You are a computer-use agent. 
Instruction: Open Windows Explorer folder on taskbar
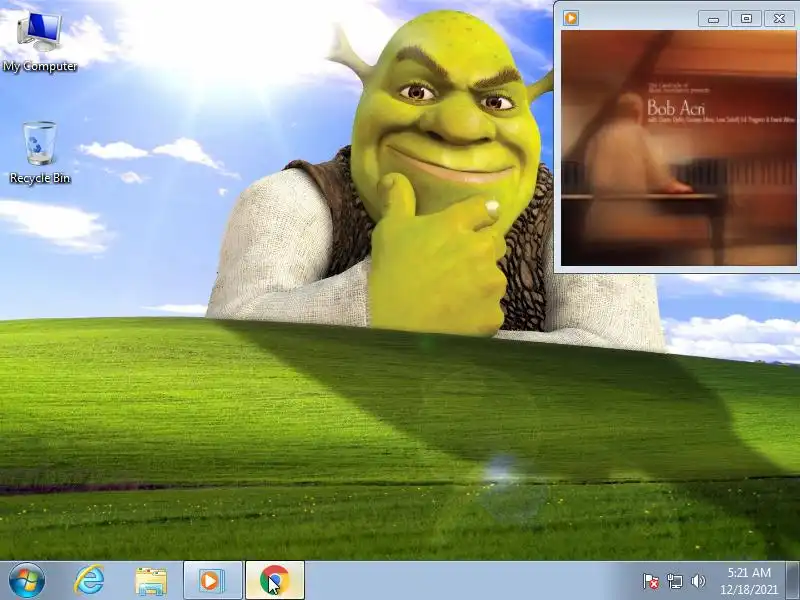[151, 581]
